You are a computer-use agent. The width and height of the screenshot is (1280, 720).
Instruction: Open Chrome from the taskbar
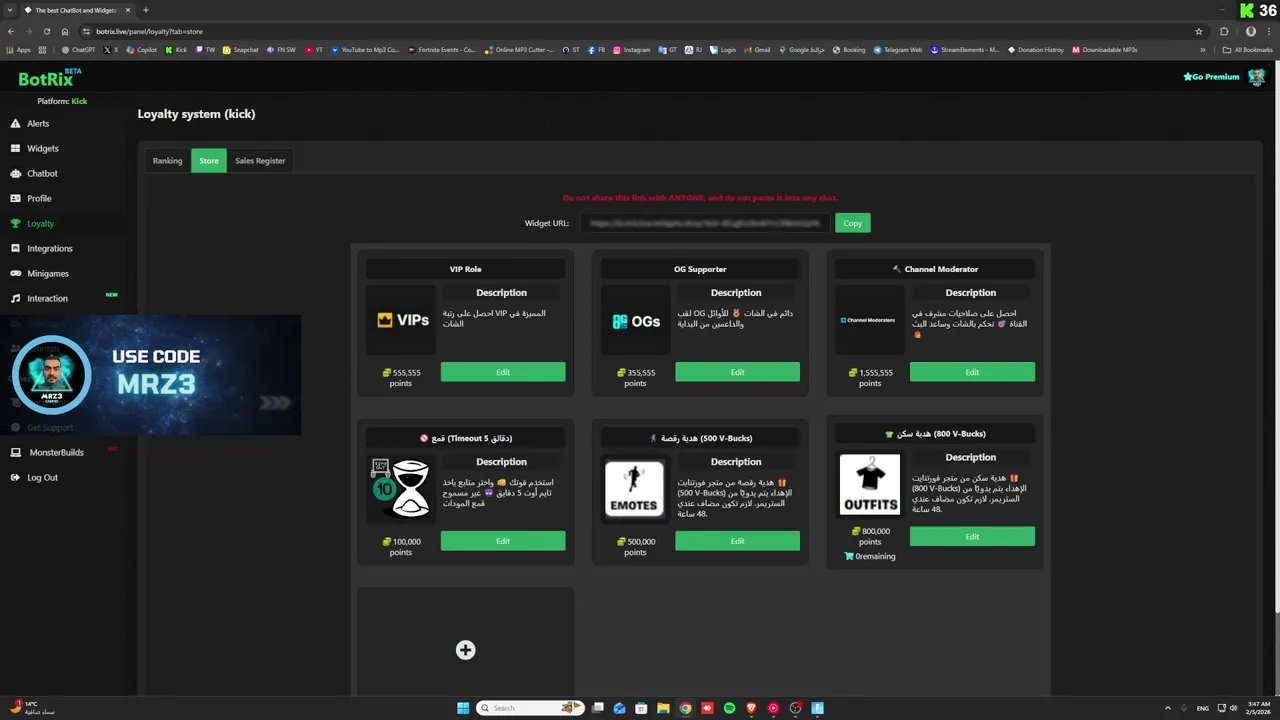tap(685, 708)
